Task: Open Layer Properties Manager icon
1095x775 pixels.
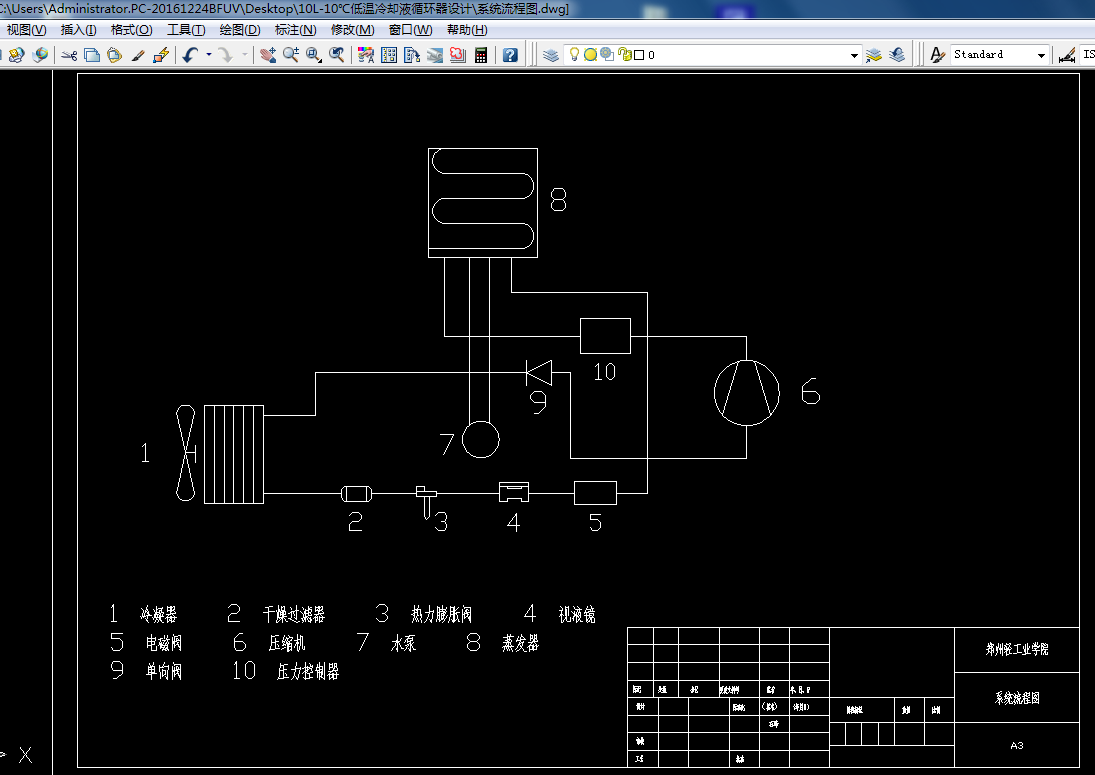Action: [x=551, y=55]
